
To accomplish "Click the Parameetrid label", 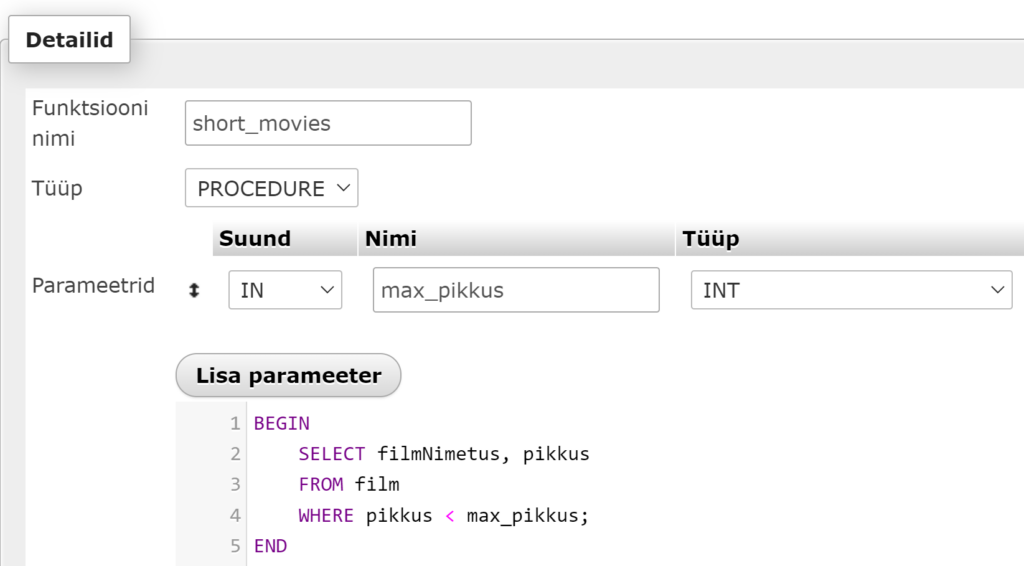I will click(93, 286).
